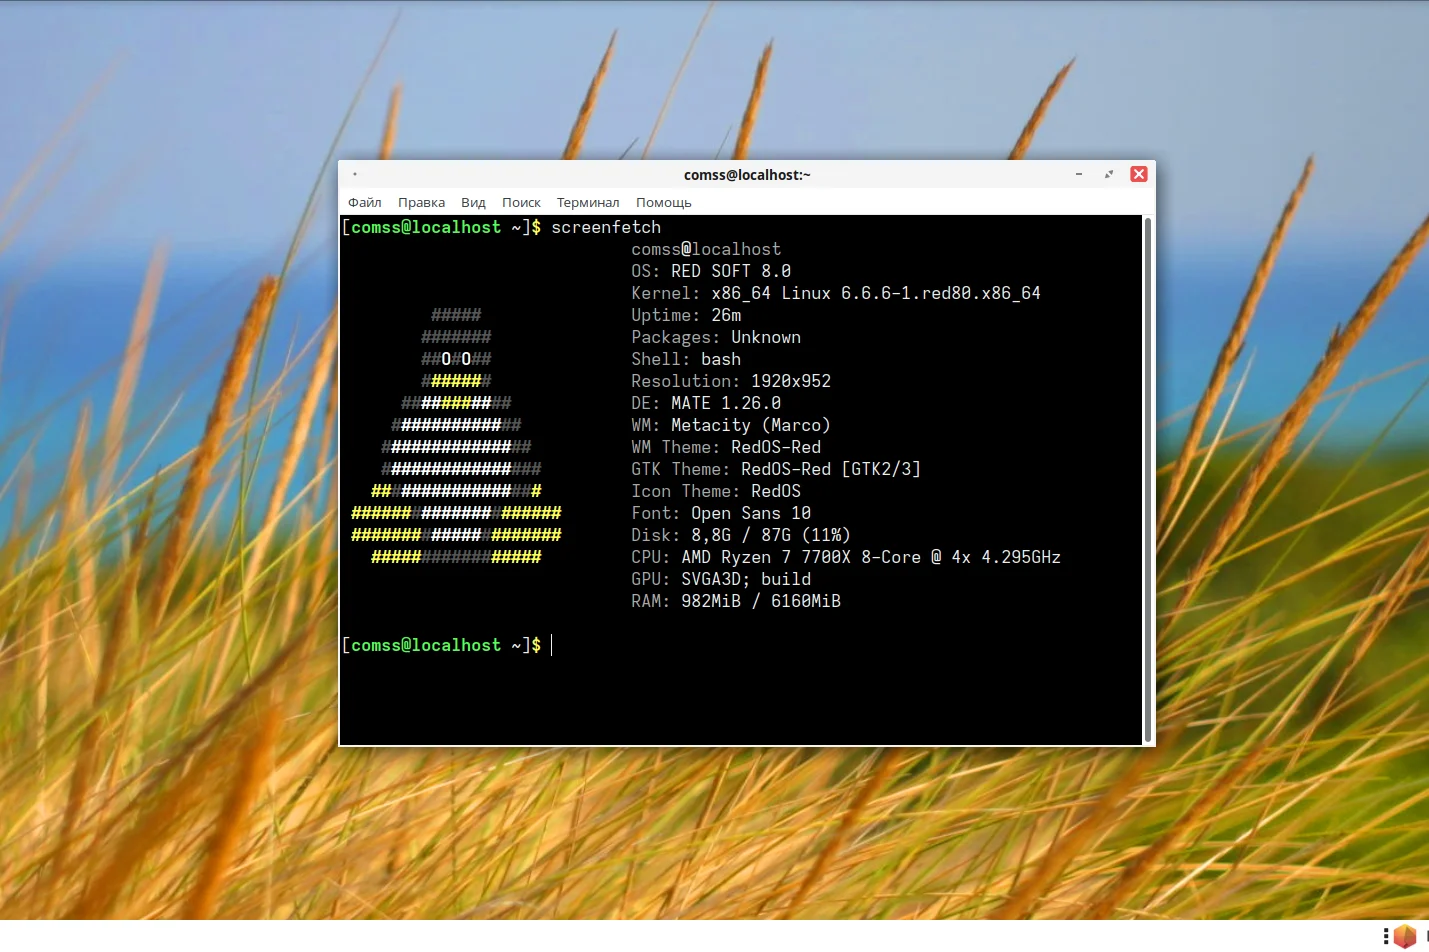Close the comss@localhost terminal window
Image resolution: width=1429 pixels, height=952 pixels.
(1138, 174)
